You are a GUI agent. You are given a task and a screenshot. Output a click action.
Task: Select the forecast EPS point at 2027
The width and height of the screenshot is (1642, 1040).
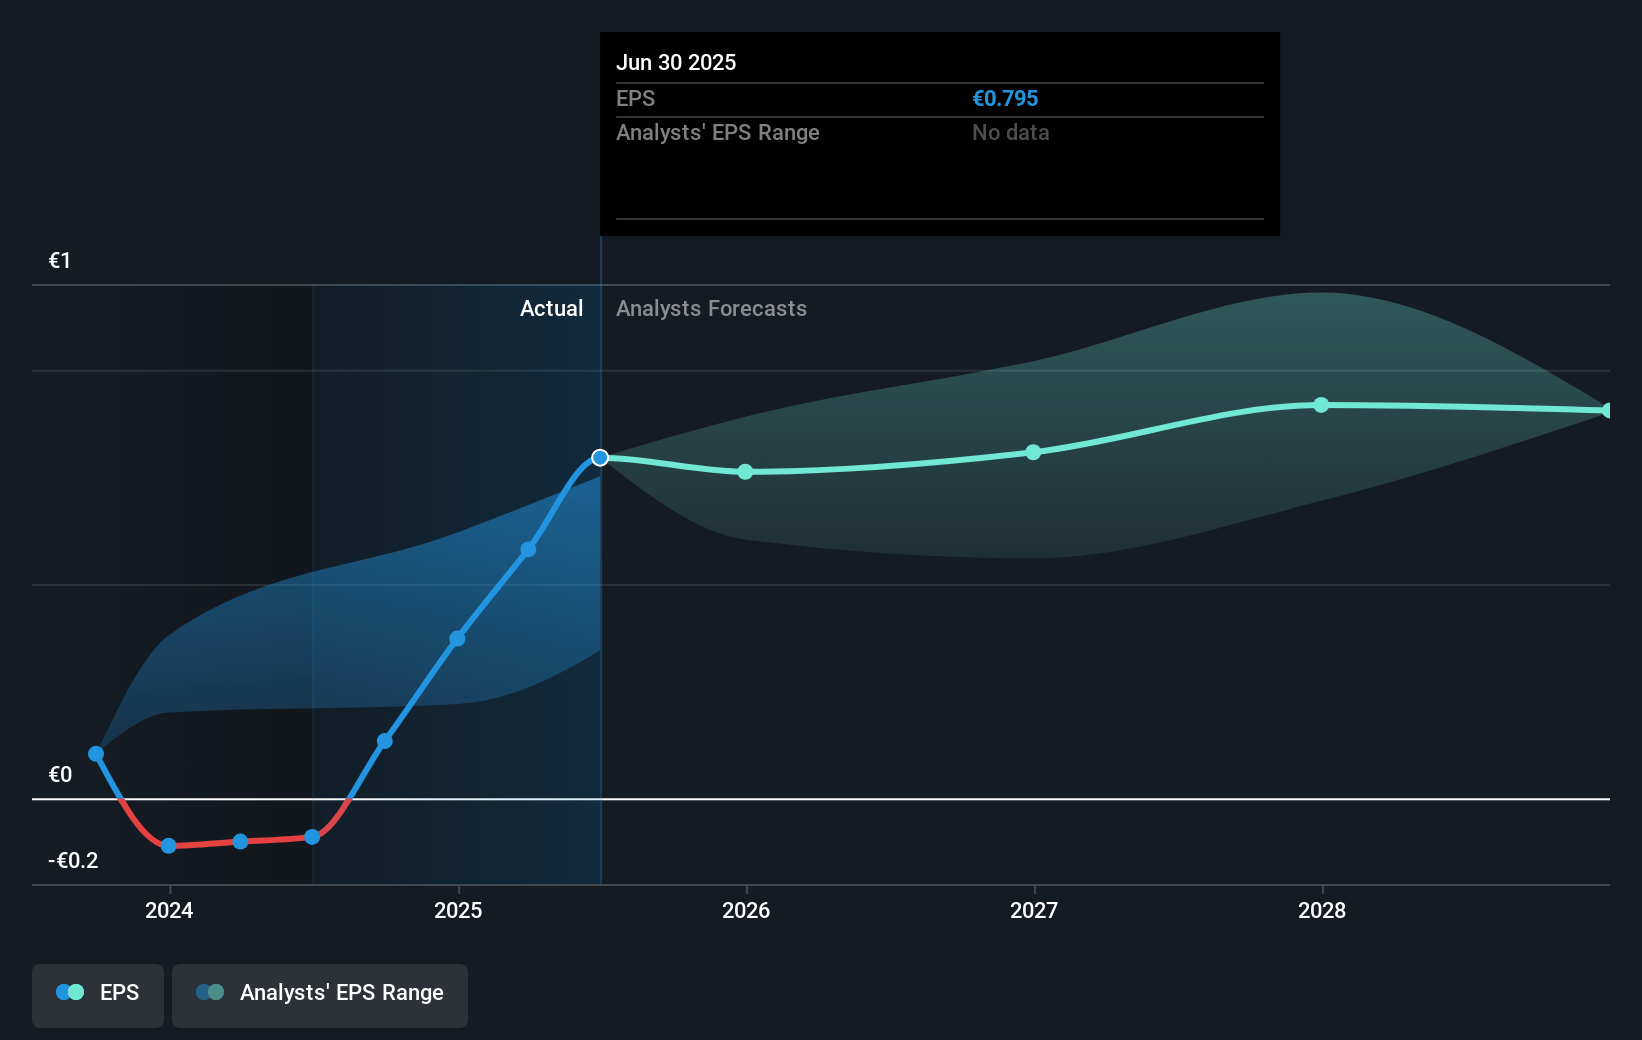(1033, 452)
